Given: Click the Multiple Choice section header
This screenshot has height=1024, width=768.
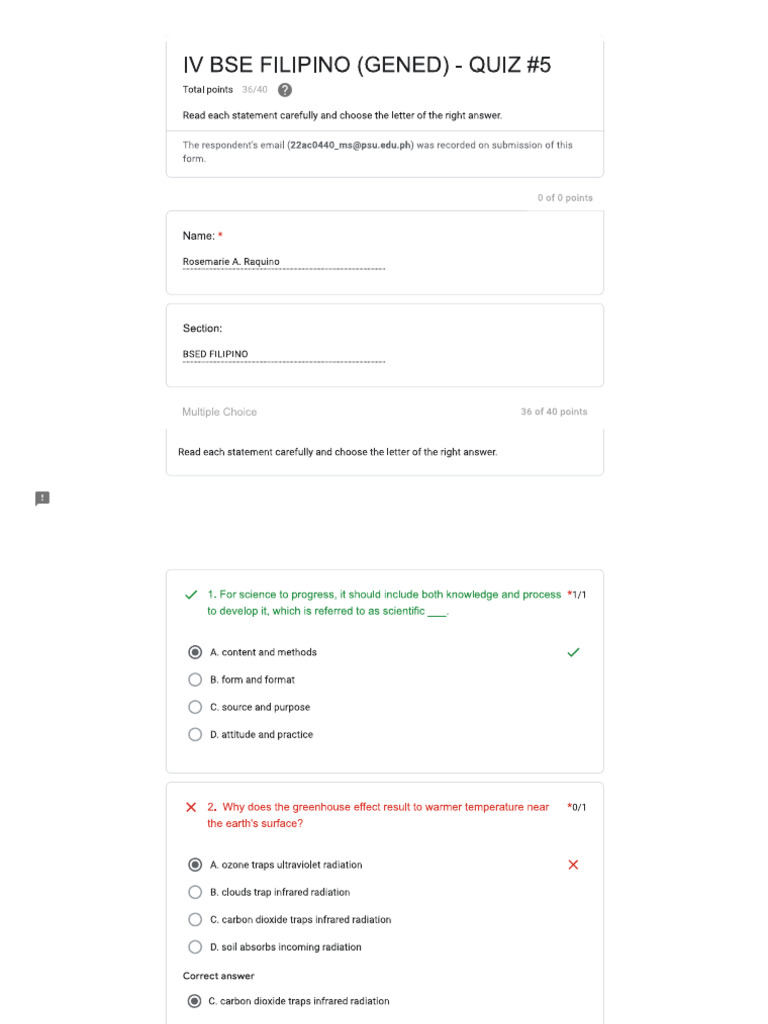Looking at the screenshot, I should [x=219, y=412].
